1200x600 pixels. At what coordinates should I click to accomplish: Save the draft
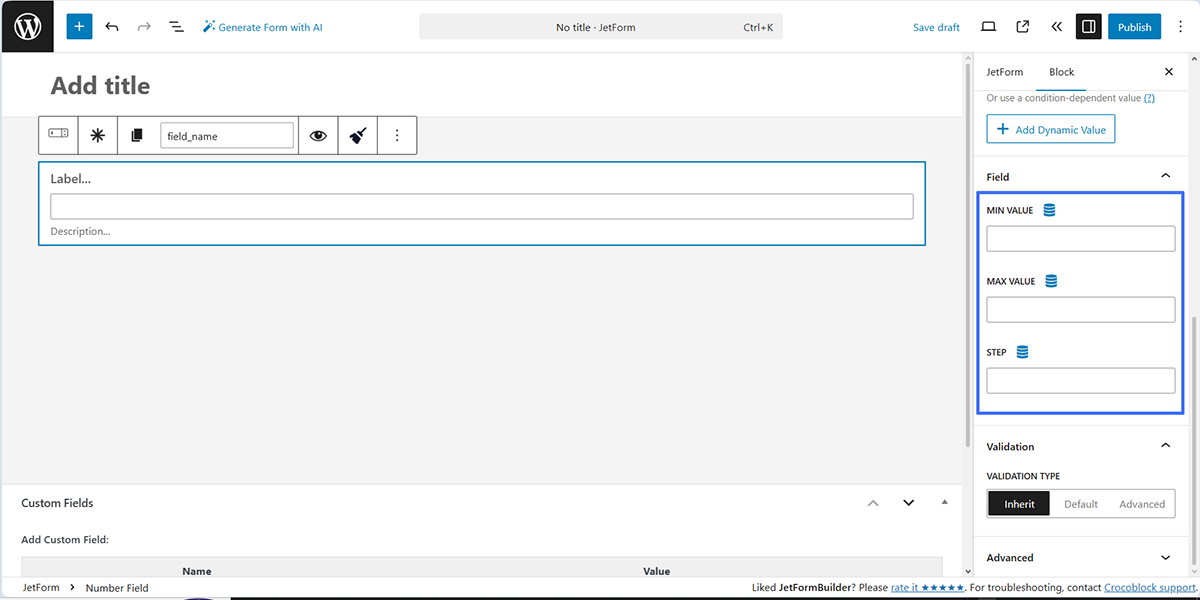click(936, 27)
